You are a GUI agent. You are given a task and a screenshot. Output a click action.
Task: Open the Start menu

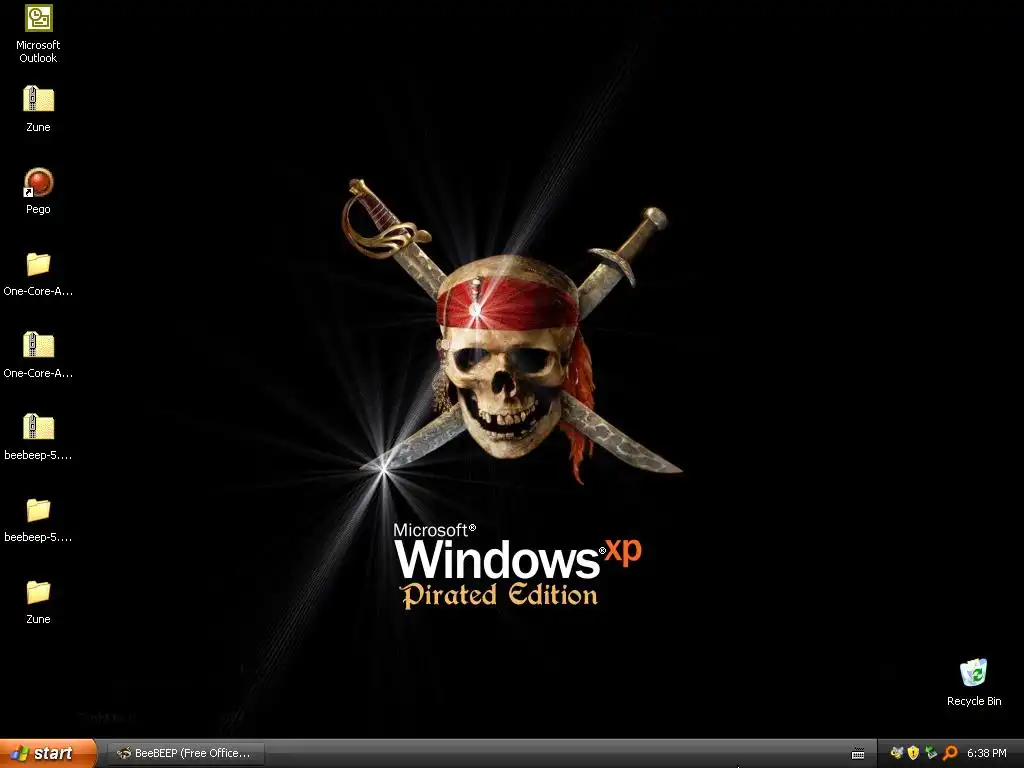click(48, 753)
